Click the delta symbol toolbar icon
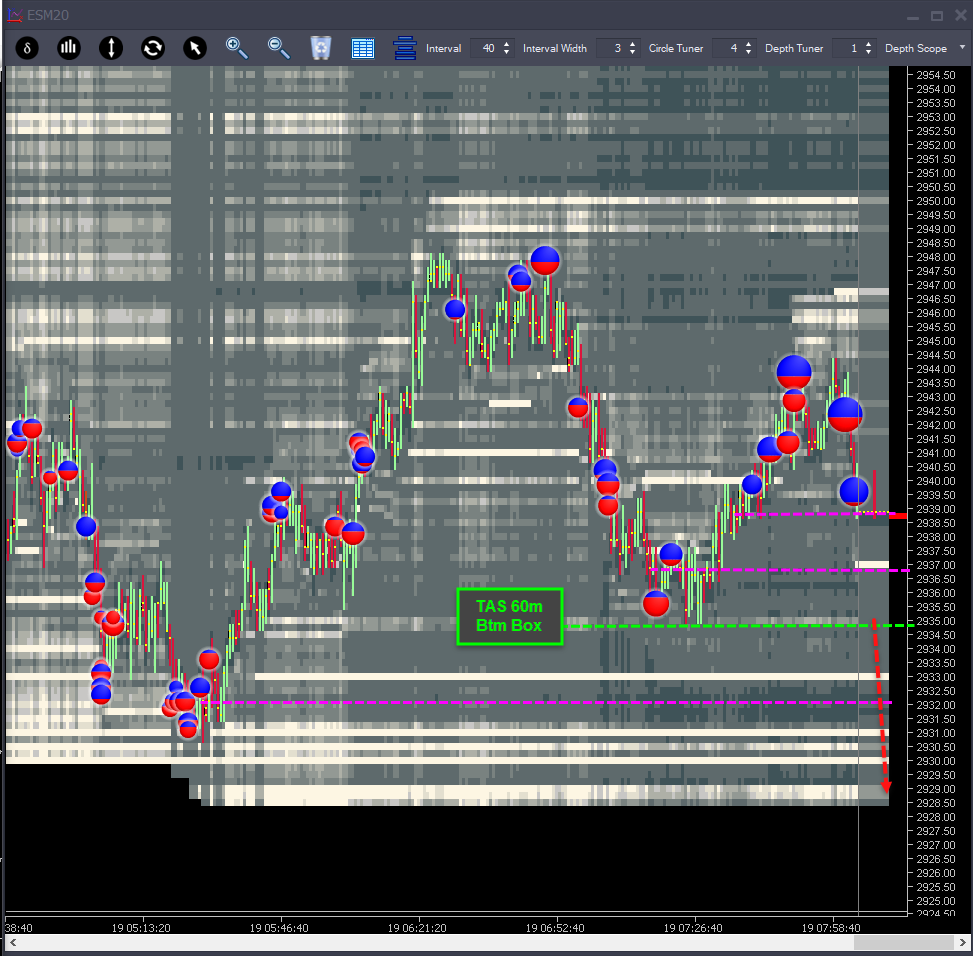The width and height of the screenshot is (973, 956). click(x=27, y=48)
